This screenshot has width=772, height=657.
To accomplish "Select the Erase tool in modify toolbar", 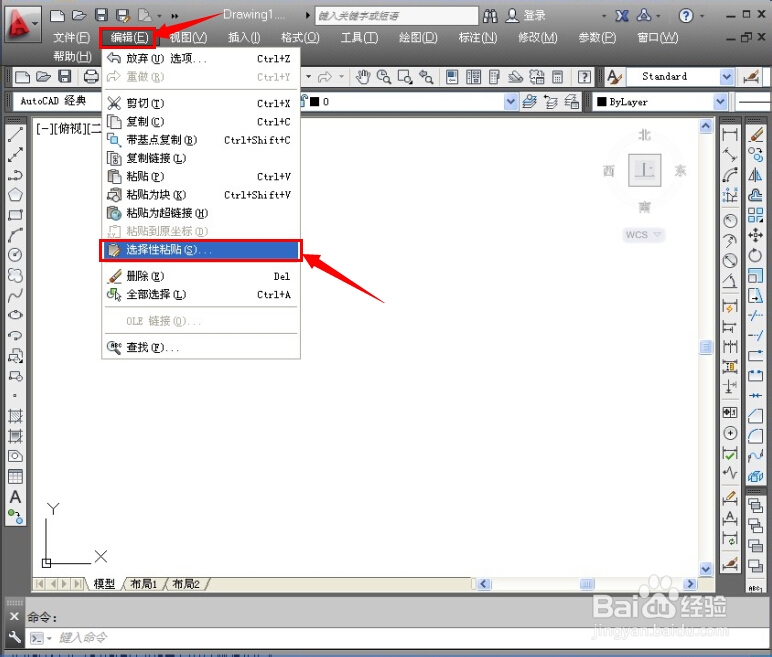I will 755,134.
